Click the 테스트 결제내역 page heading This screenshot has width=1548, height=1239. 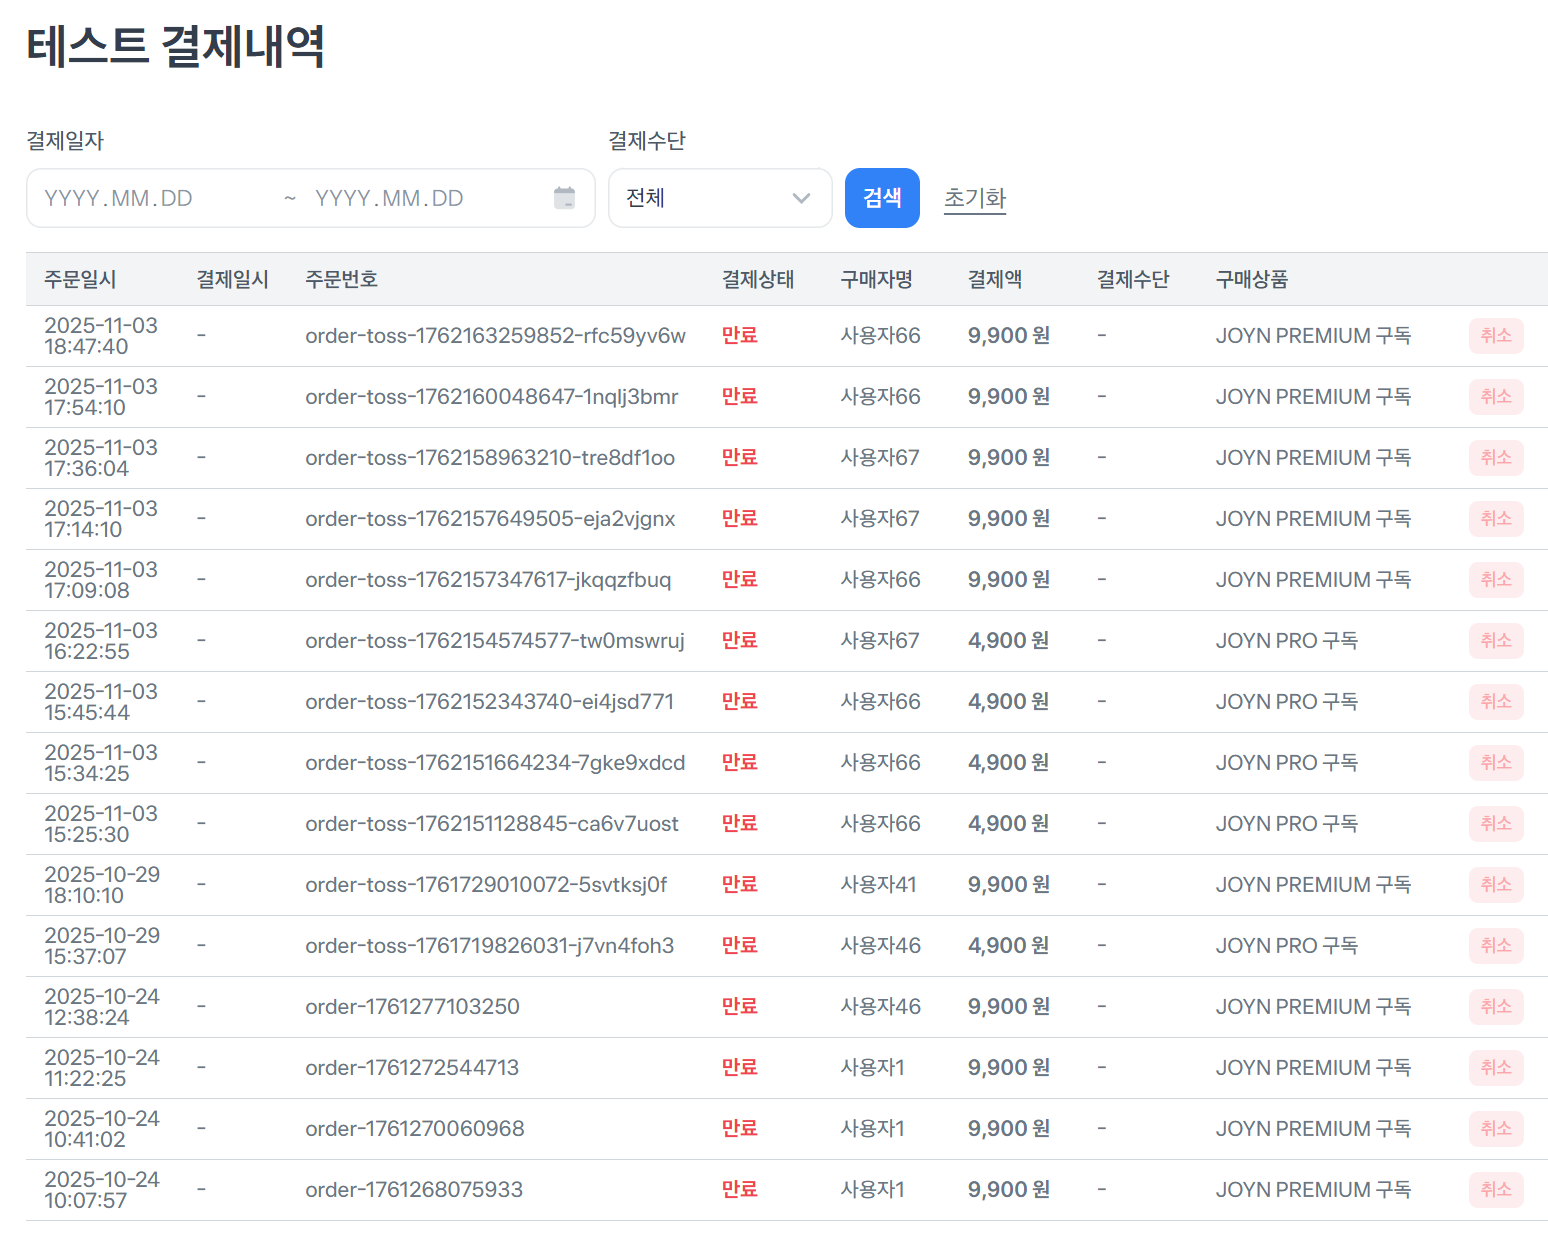coord(175,46)
